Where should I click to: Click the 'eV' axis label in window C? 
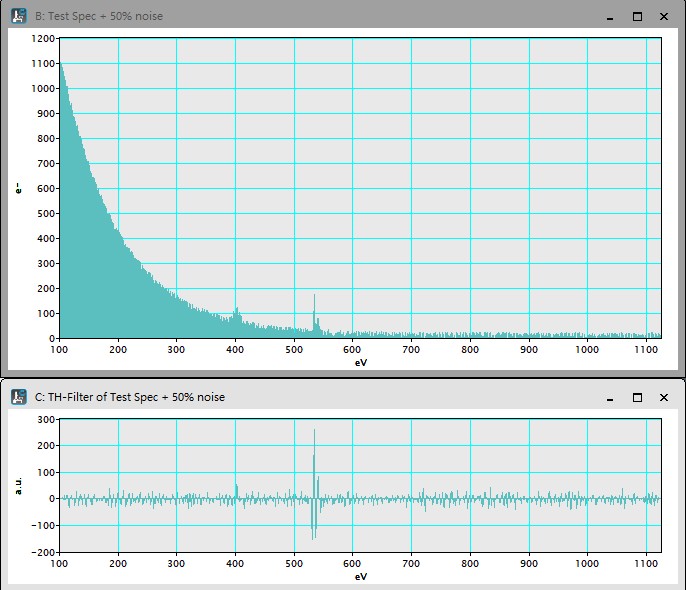point(361,576)
